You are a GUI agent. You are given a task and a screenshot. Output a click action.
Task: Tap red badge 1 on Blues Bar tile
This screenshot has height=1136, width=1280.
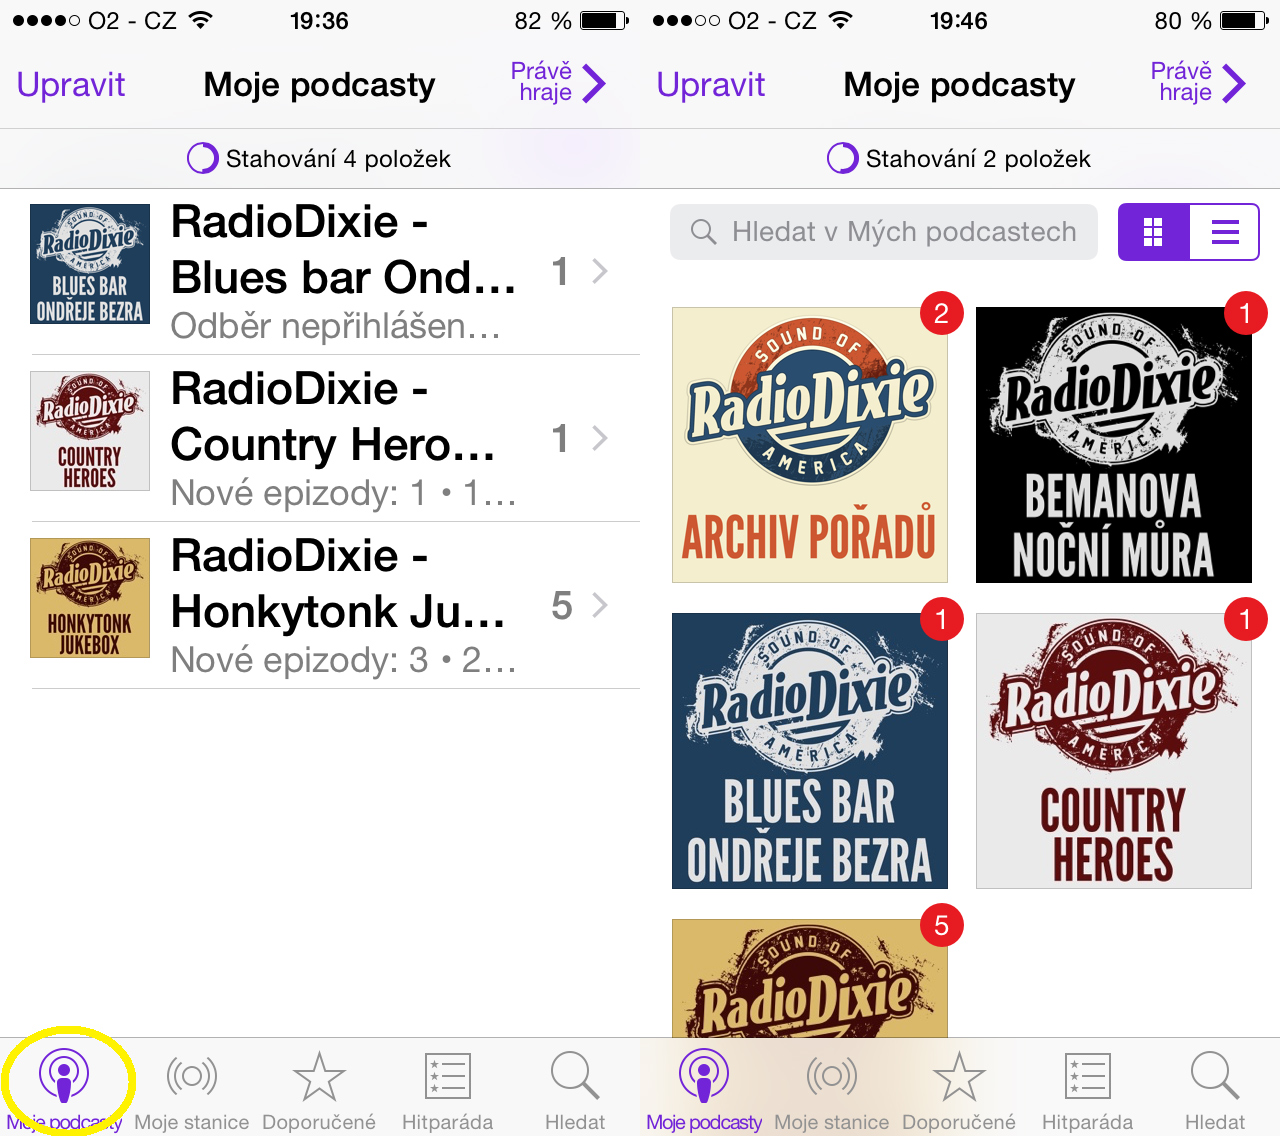click(941, 620)
